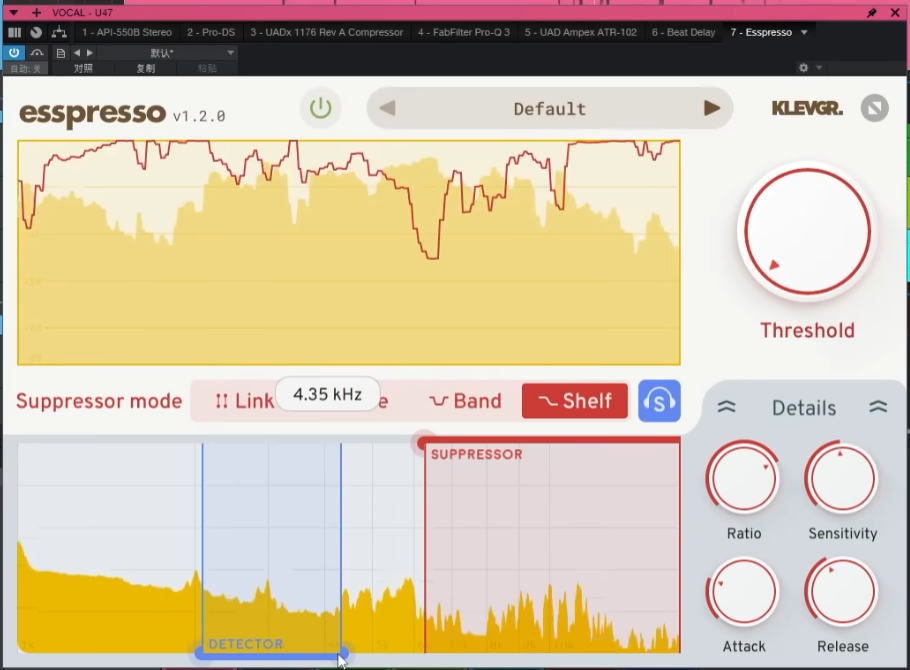
Task: Select the Shelf suppressor mode
Action: 575,401
